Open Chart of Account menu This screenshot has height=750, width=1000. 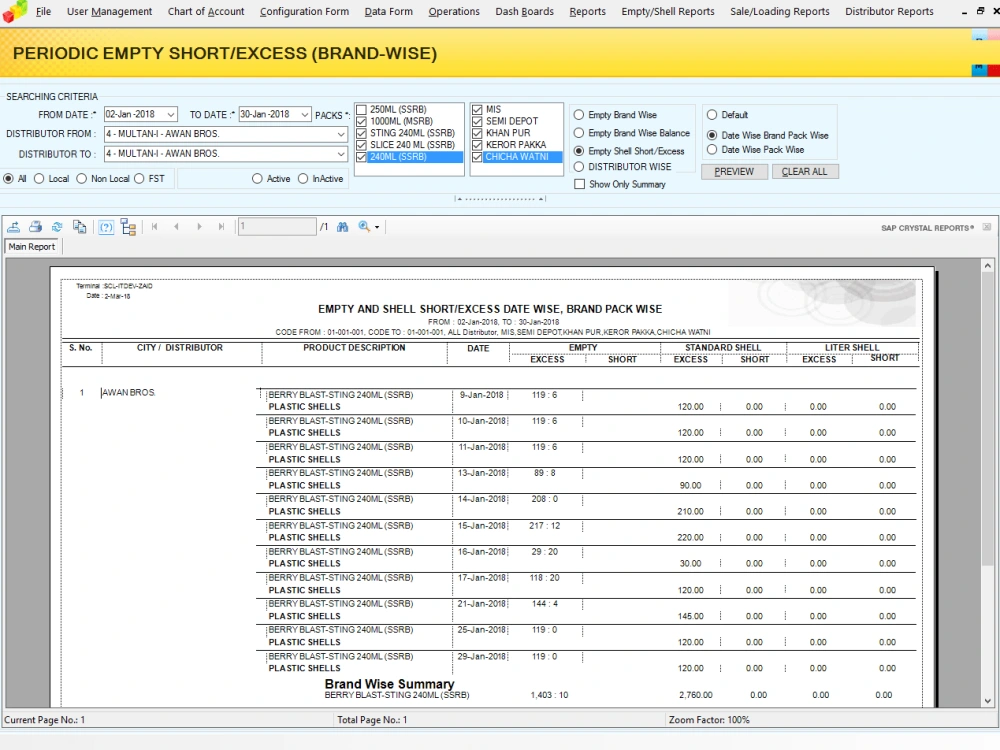(206, 11)
